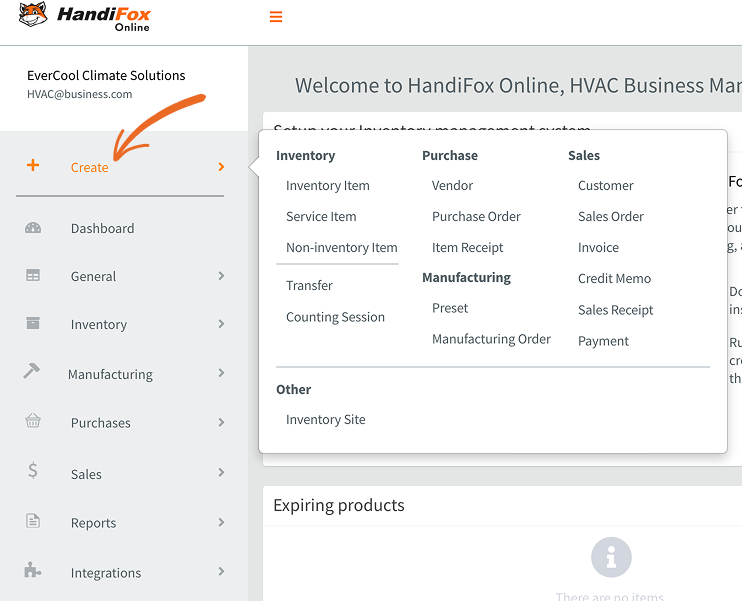Expand the Manufacturing section chevron
The height and width of the screenshot is (601, 742).
[x=221, y=373]
